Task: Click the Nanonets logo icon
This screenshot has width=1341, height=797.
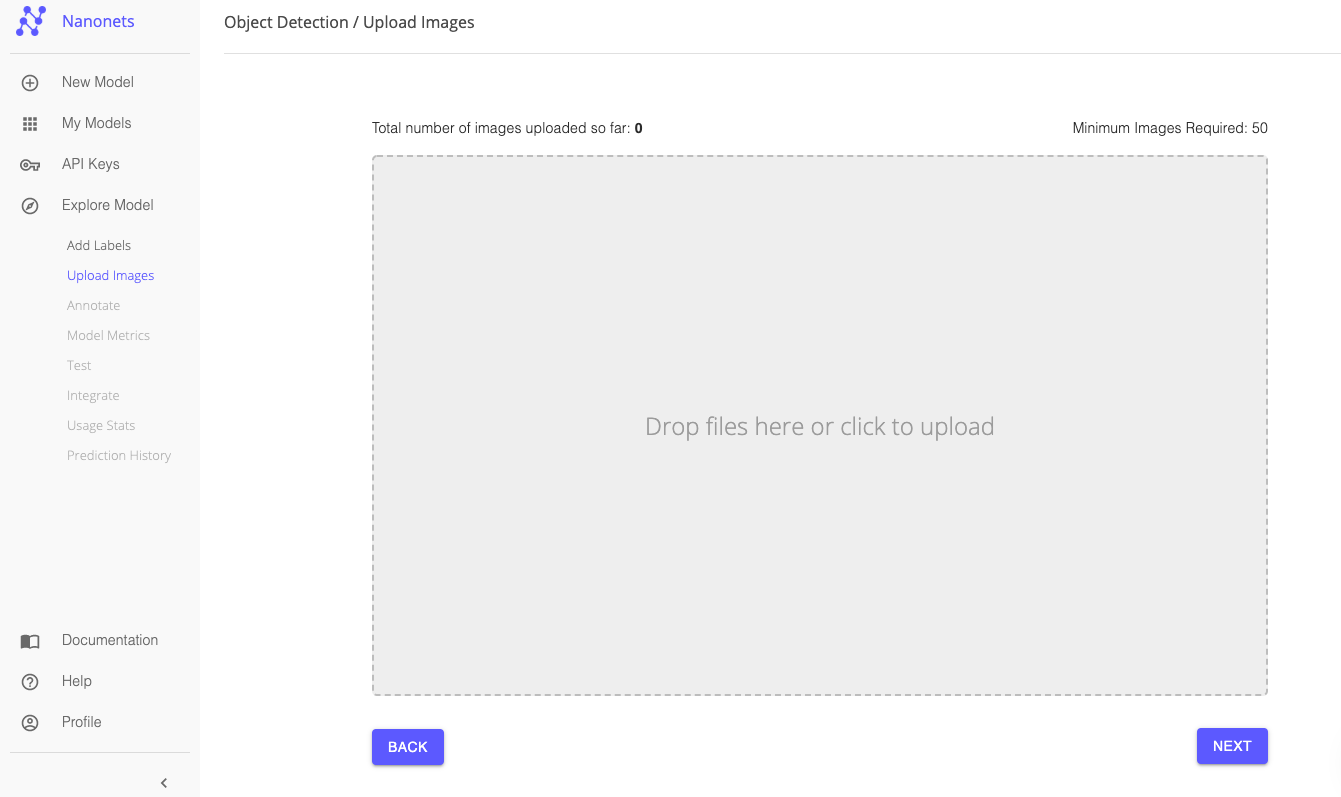Action: pyautogui.click(x=31, y=21)
